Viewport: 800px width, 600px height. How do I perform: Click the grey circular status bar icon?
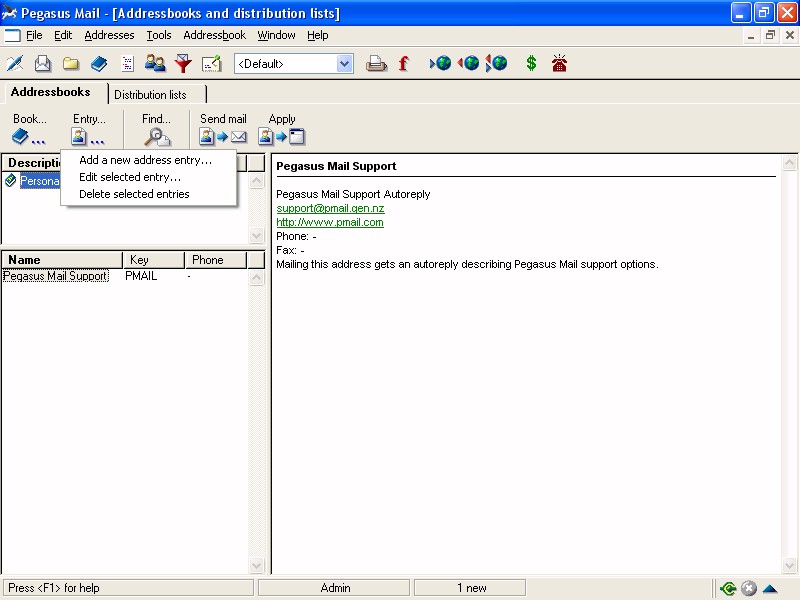pyautogui.click(x=748, y=588)
